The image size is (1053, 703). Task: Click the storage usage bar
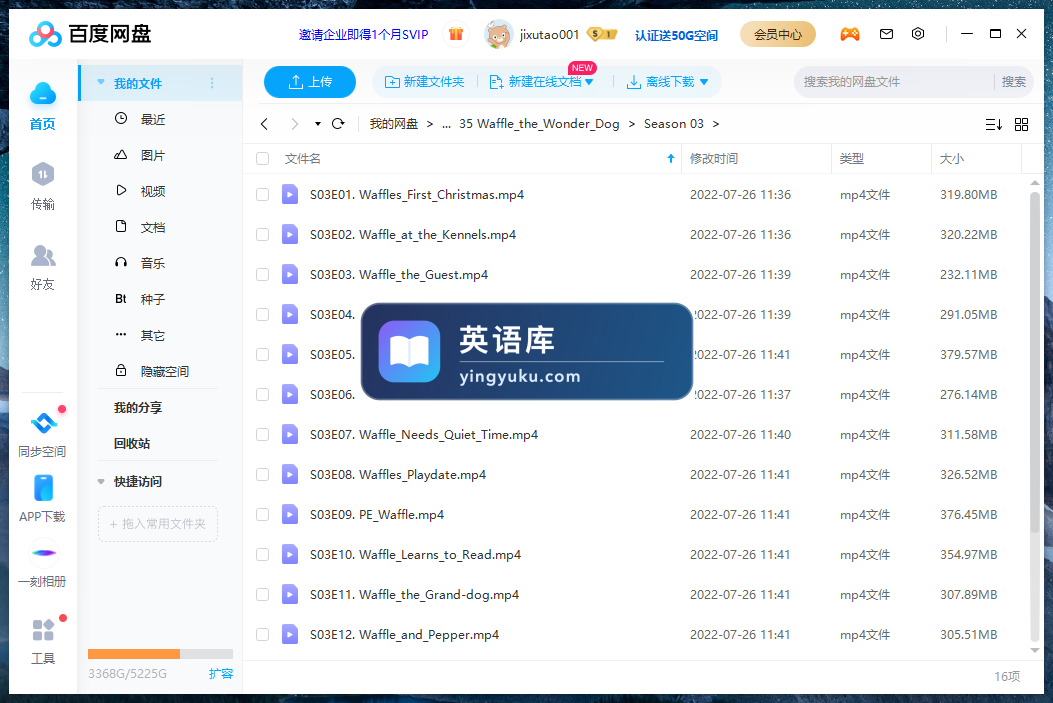pos(161,654)
